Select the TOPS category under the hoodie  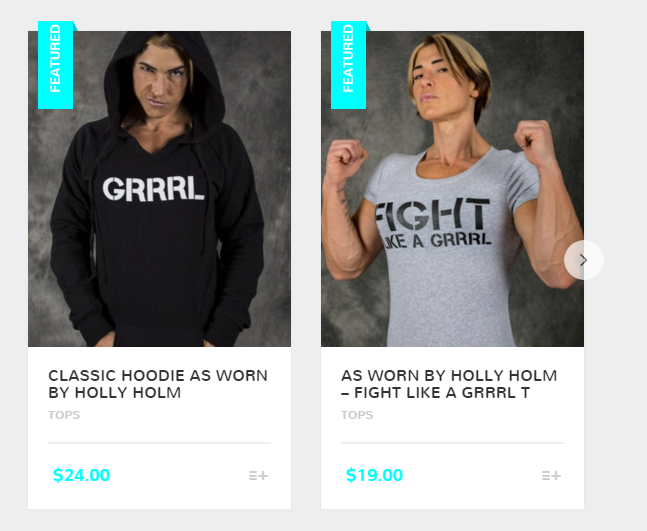64,415
